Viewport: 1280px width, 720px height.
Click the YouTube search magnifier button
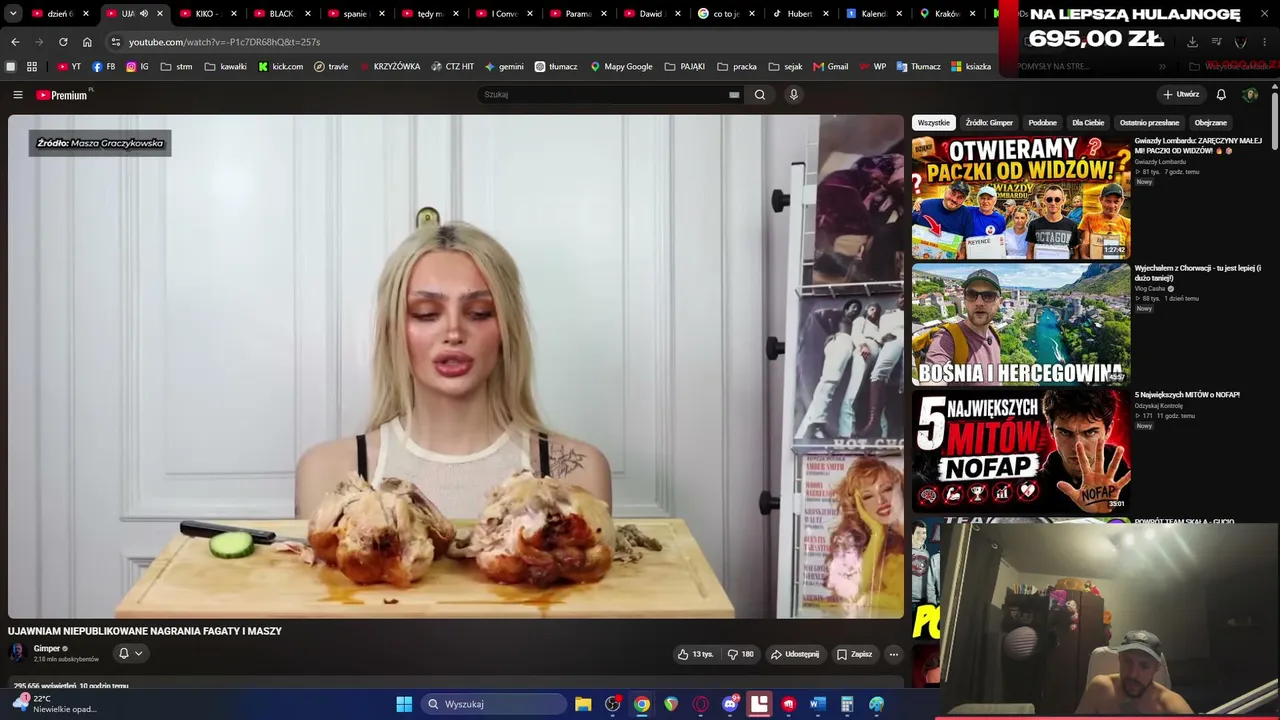tap(760, 95)
